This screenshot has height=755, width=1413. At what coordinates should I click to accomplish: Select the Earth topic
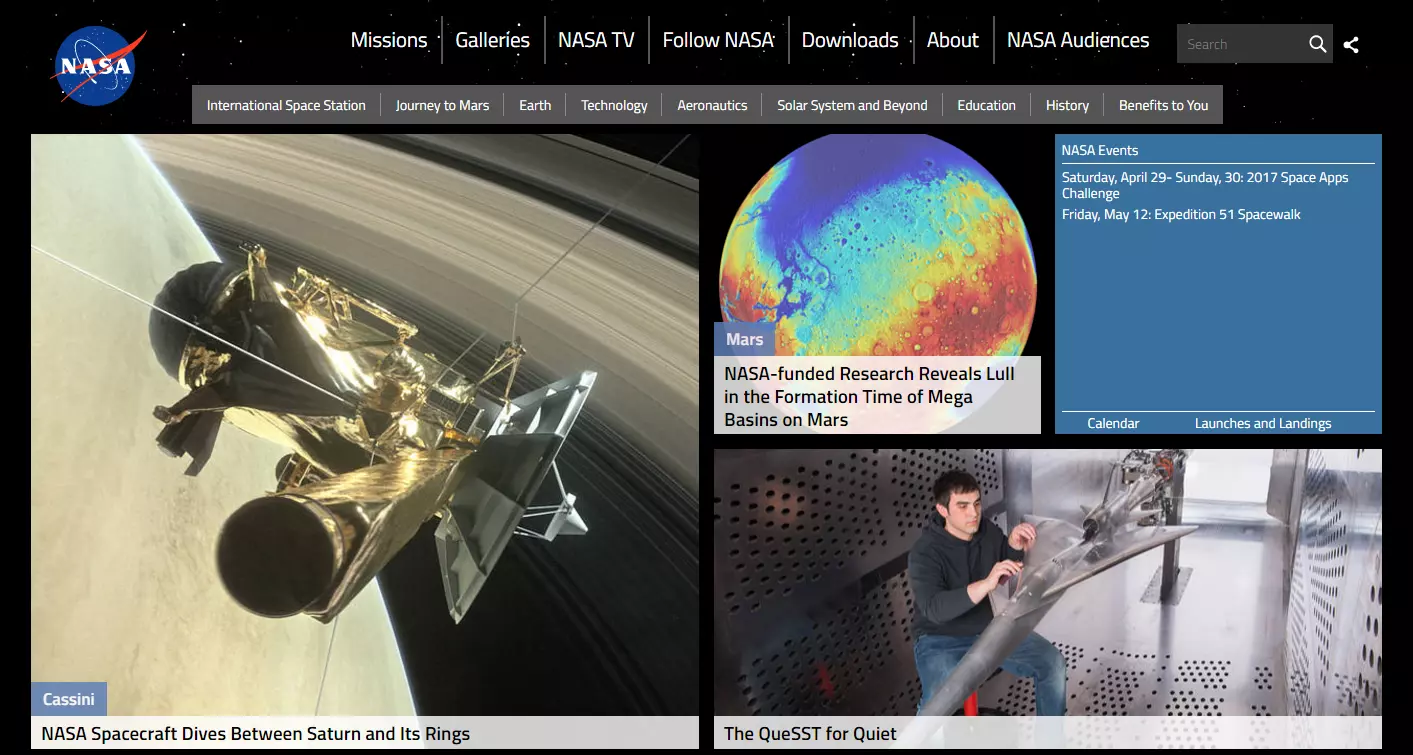(535, 105)
